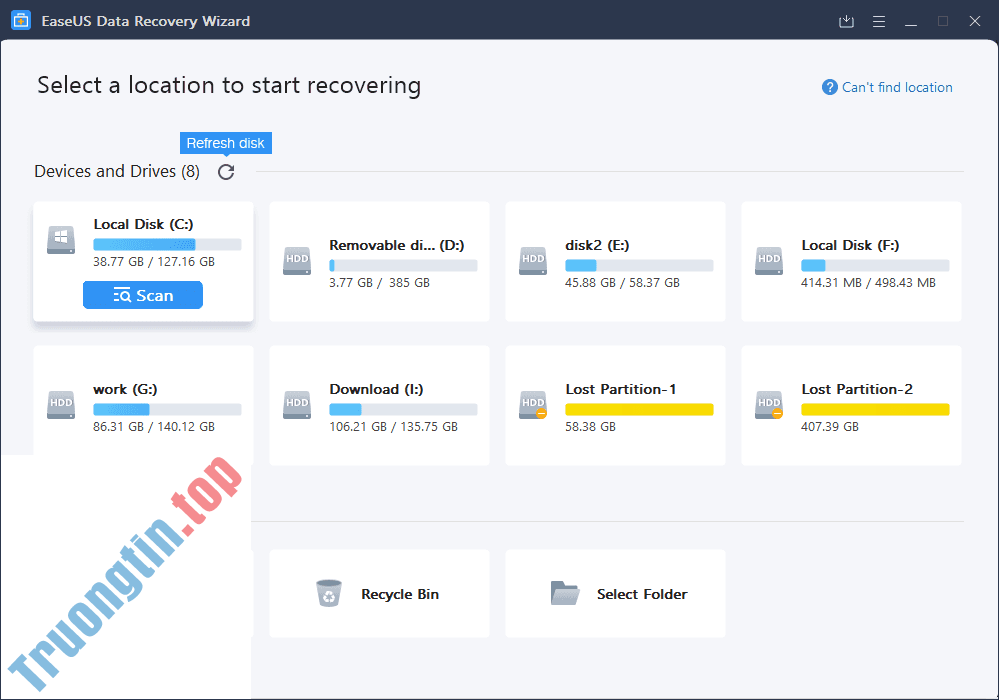The width and height of the screenshot is (999, 700).
Task: Click the work (G:) HDD icon
Action: 61,405
